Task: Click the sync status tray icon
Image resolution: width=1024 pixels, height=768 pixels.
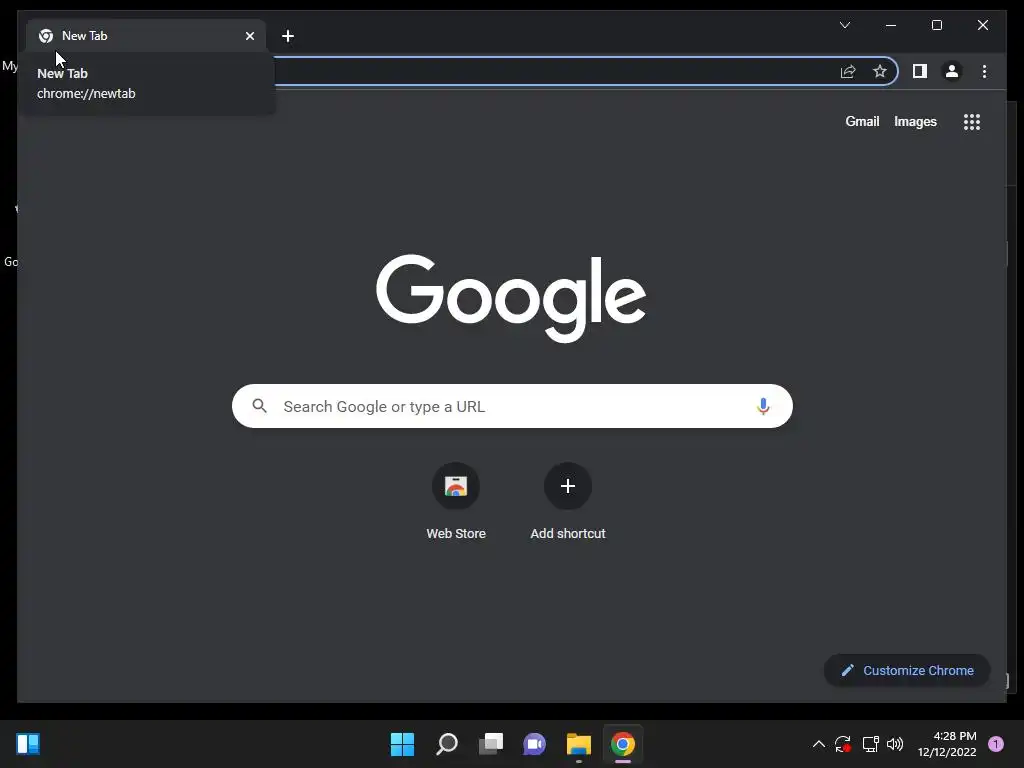Action: [x=842, y=744]
